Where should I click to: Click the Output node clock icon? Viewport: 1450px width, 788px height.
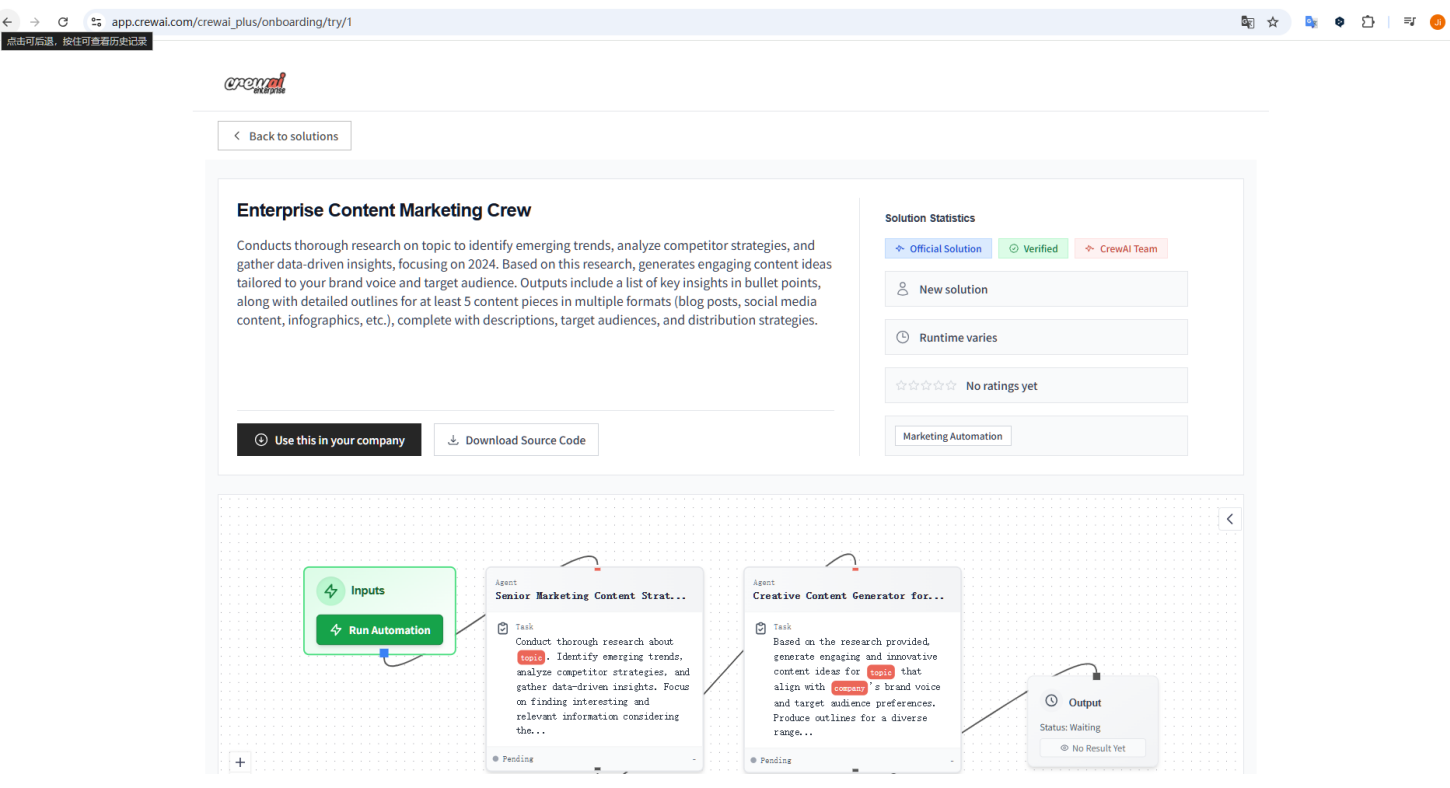point(1051,702)
